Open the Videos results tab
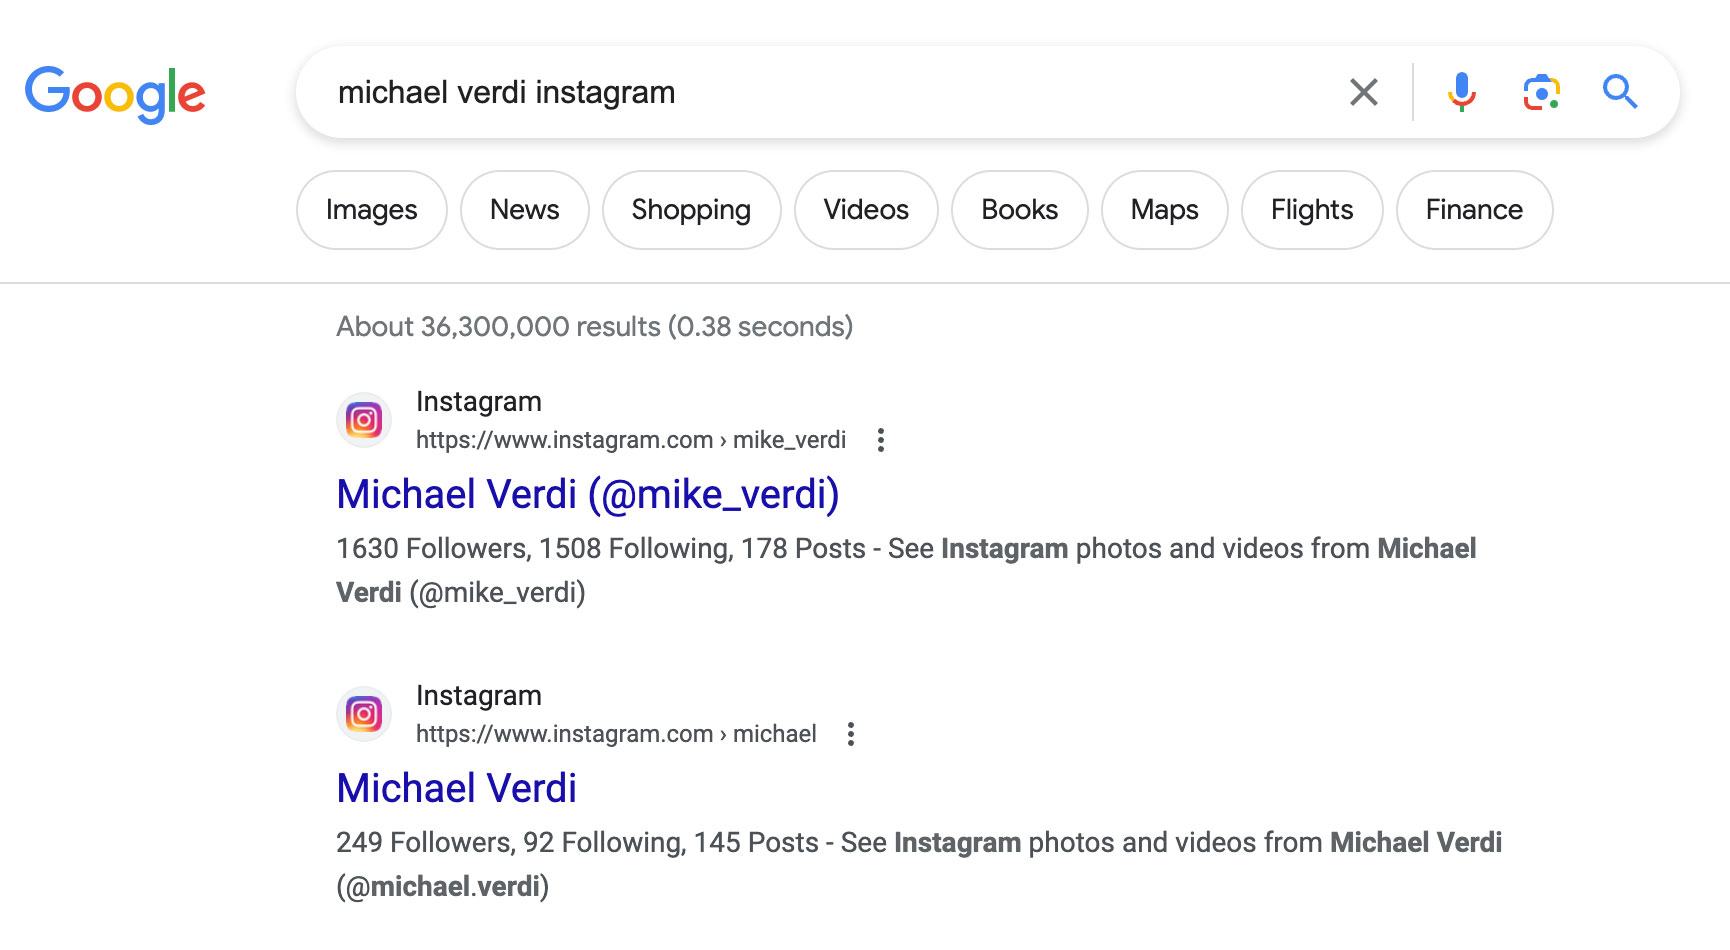Image resolution: width=1730 pixels, height=950 pixels. (x=866, y=210)
